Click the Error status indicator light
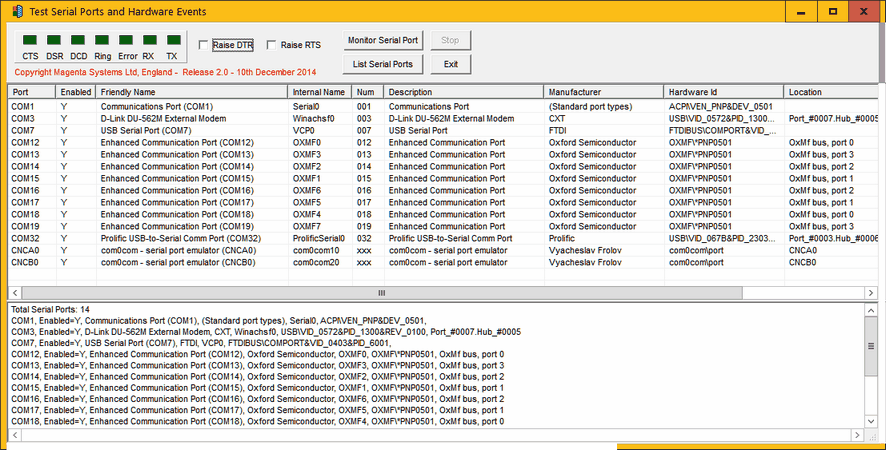The width and height of the screenshot is (886, 450). click(127, 41)
